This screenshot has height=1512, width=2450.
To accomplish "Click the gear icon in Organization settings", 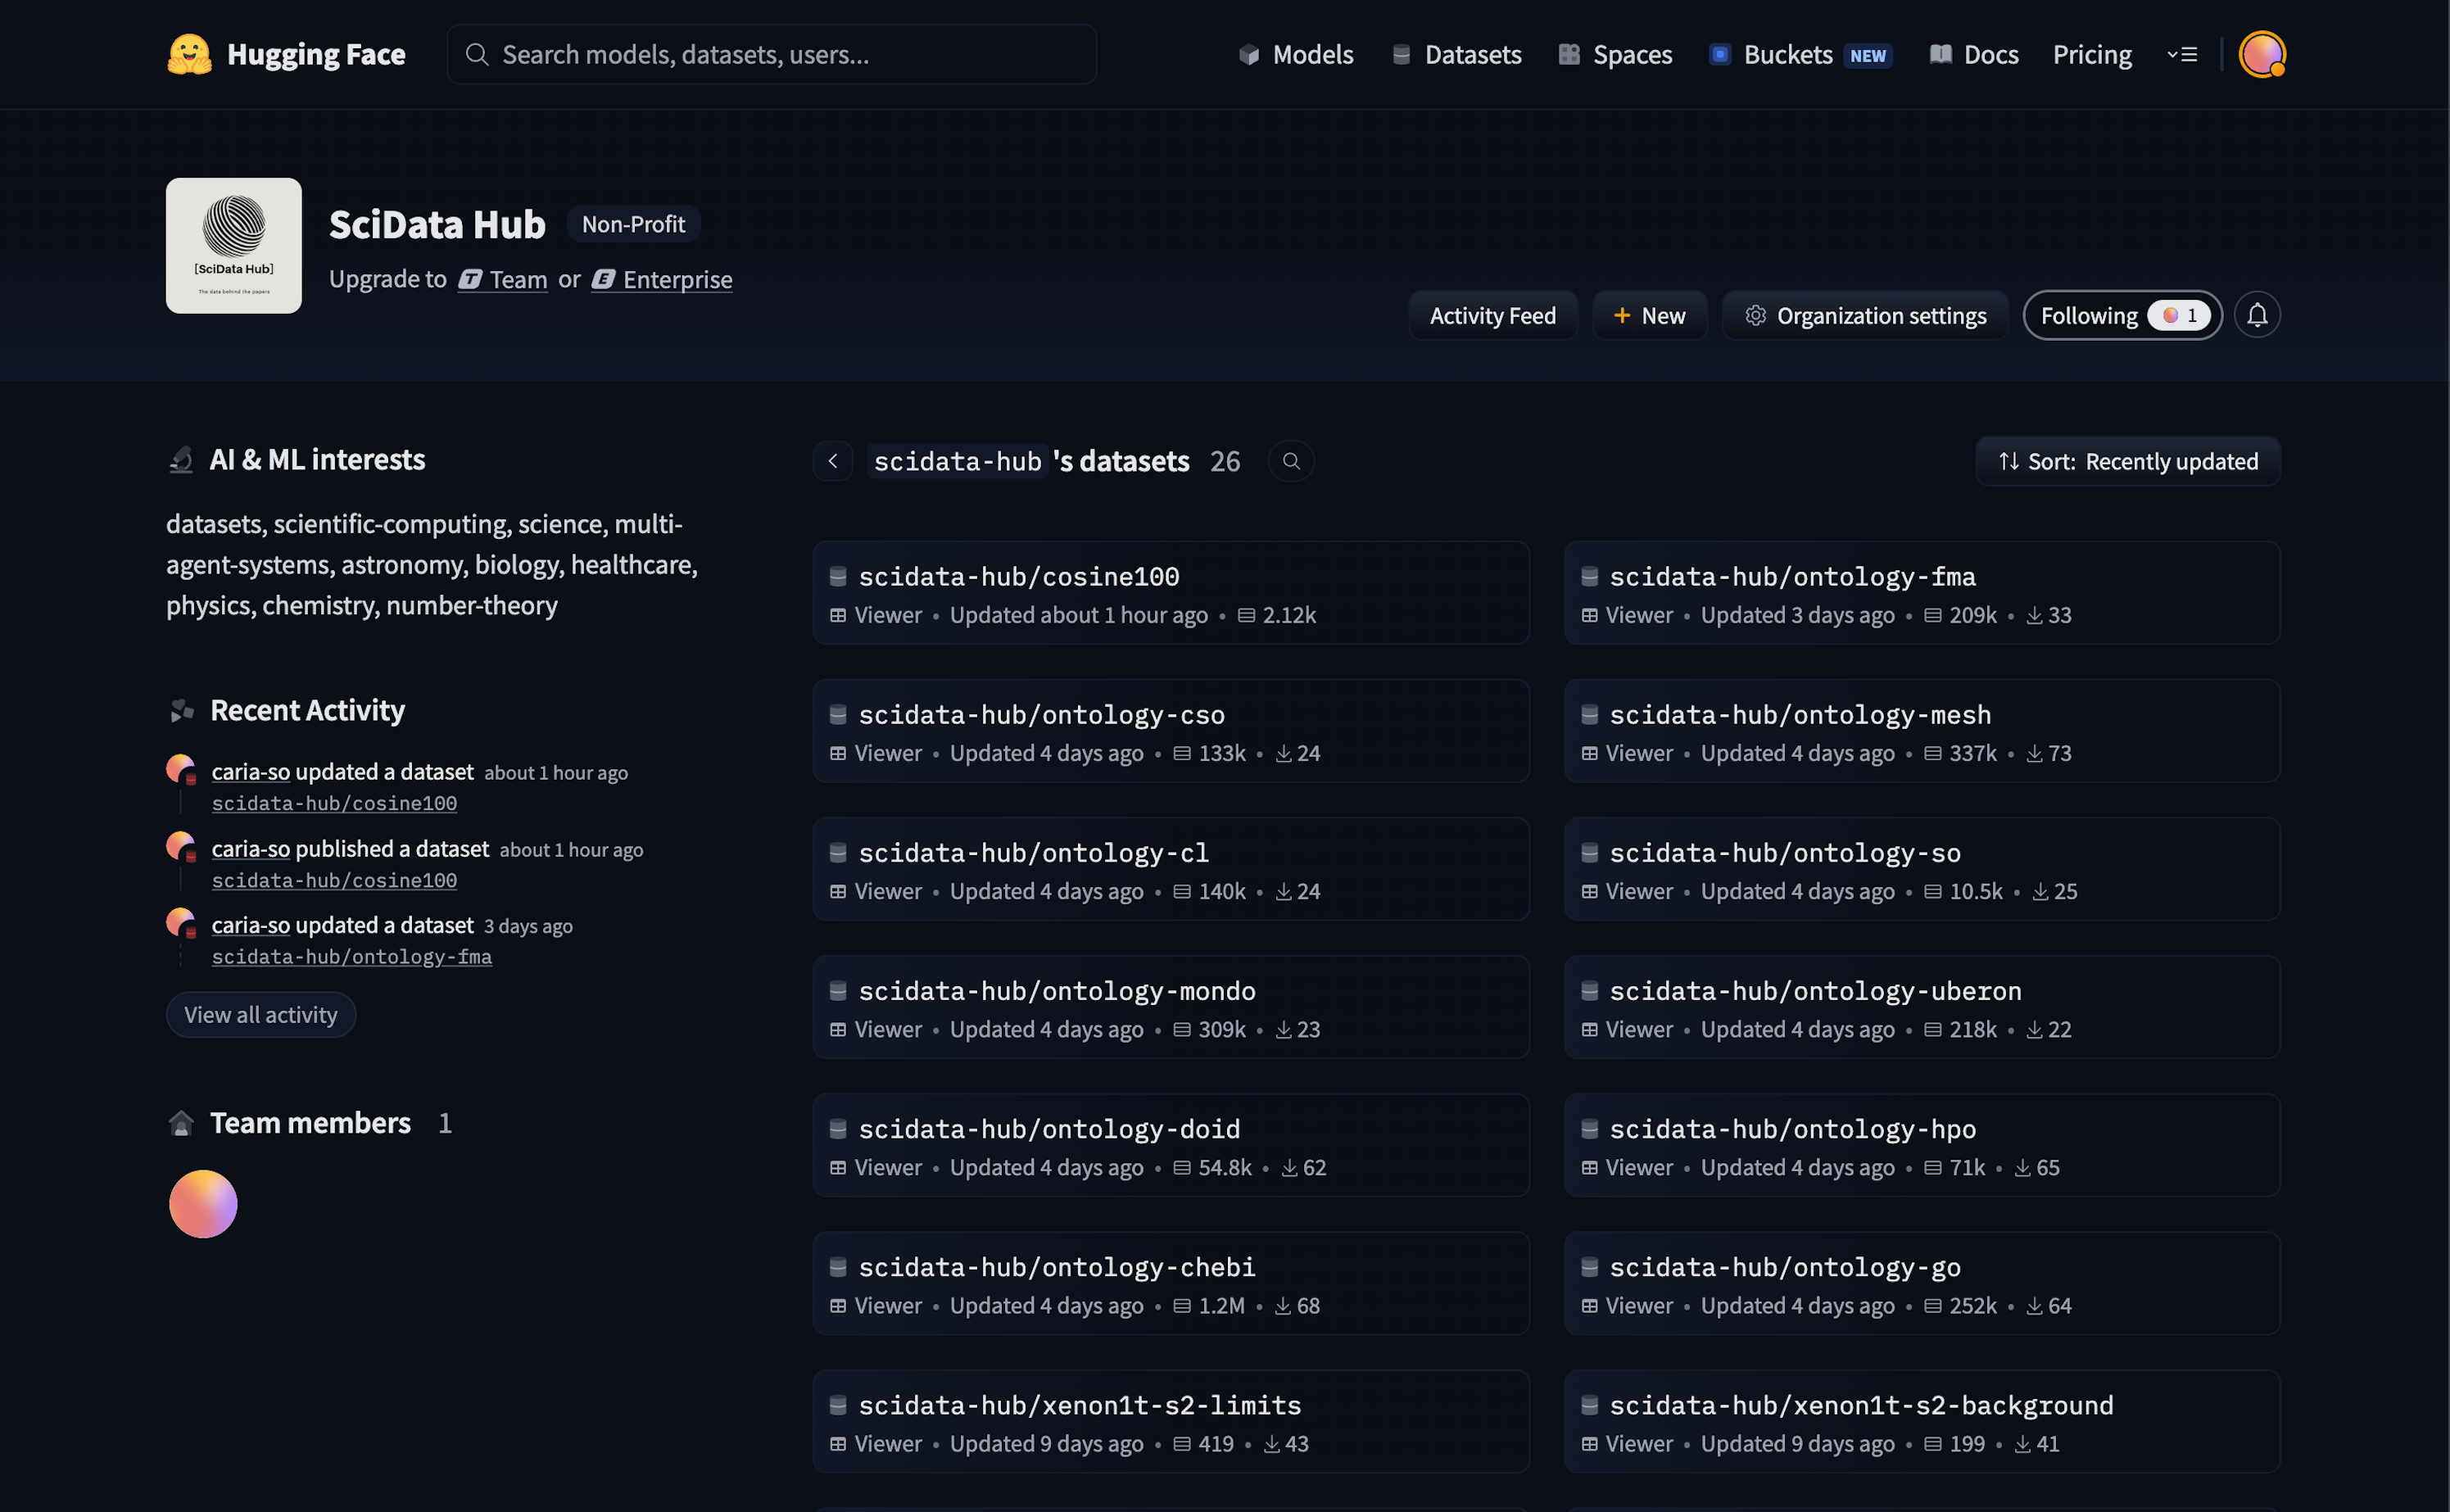I will click(x=1755, y=315).
